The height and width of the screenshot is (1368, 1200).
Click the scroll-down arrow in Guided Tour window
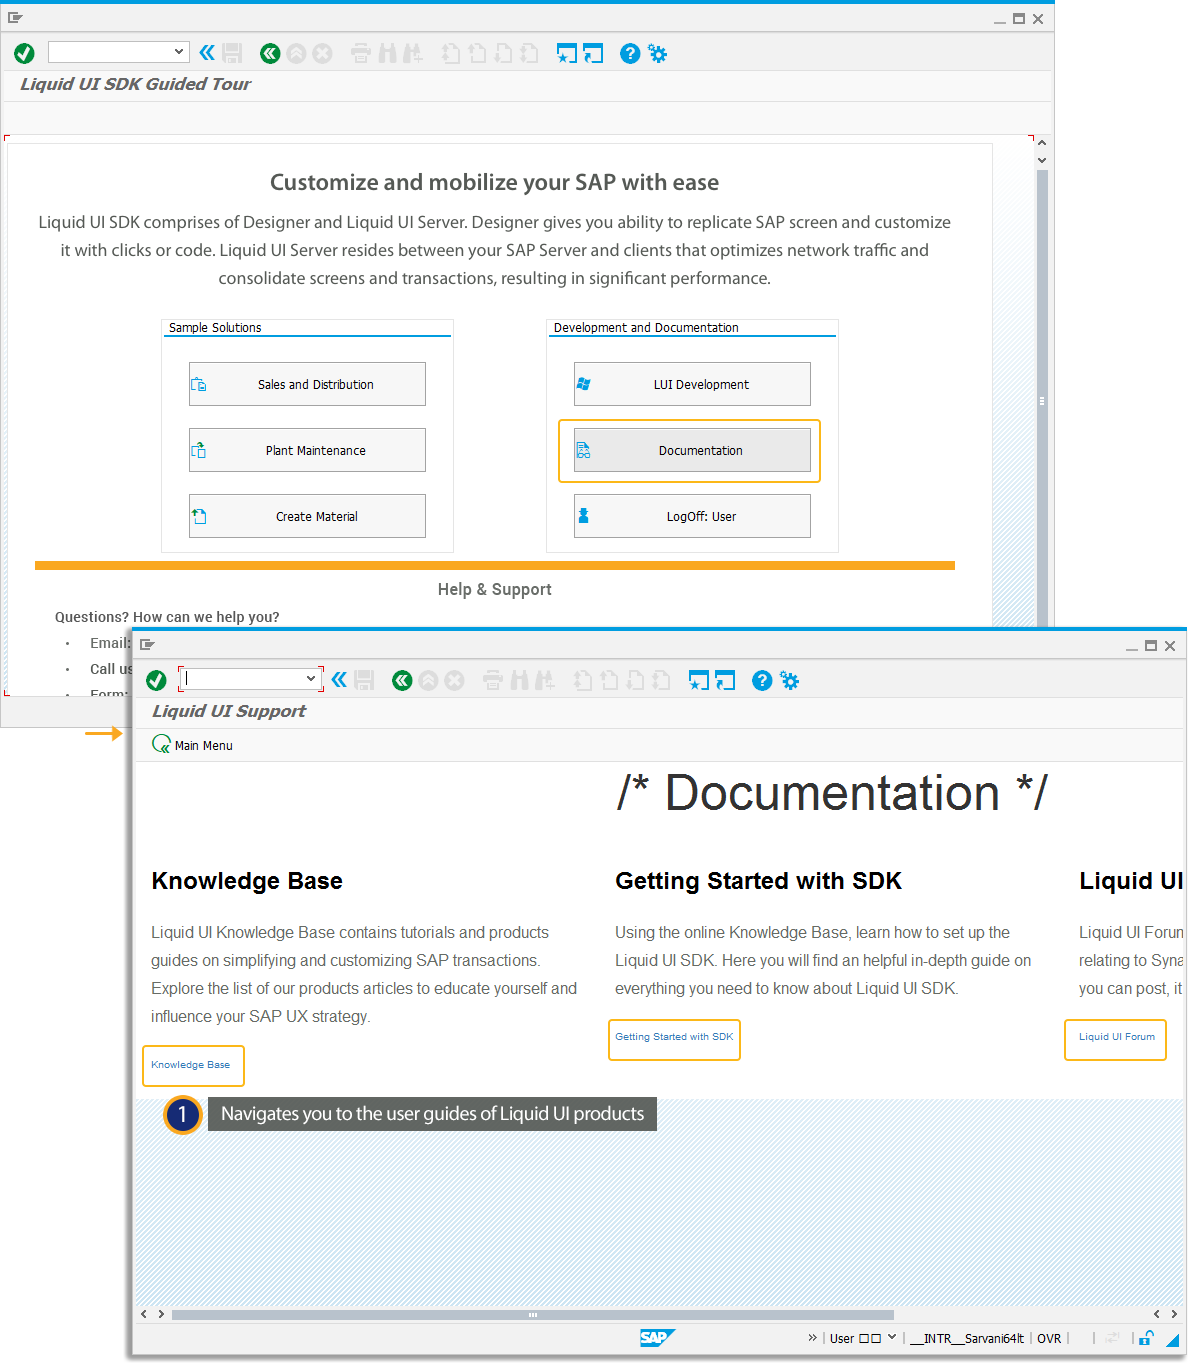click(1042, 160)
